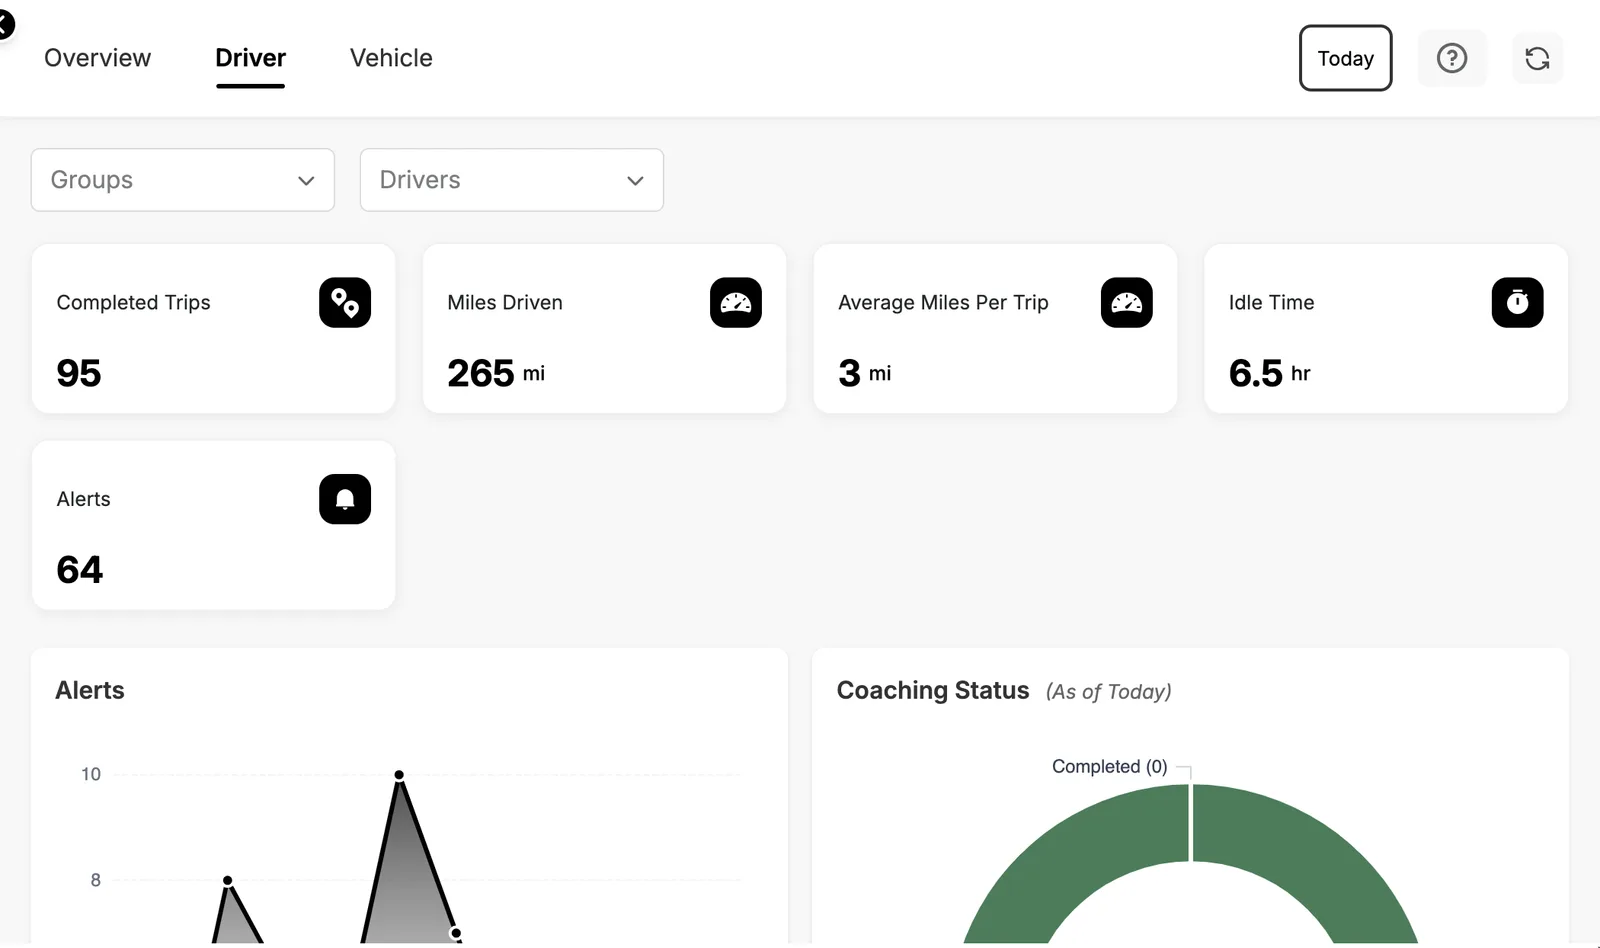Click the 6.5 hr idle time value

point(1269,373)
